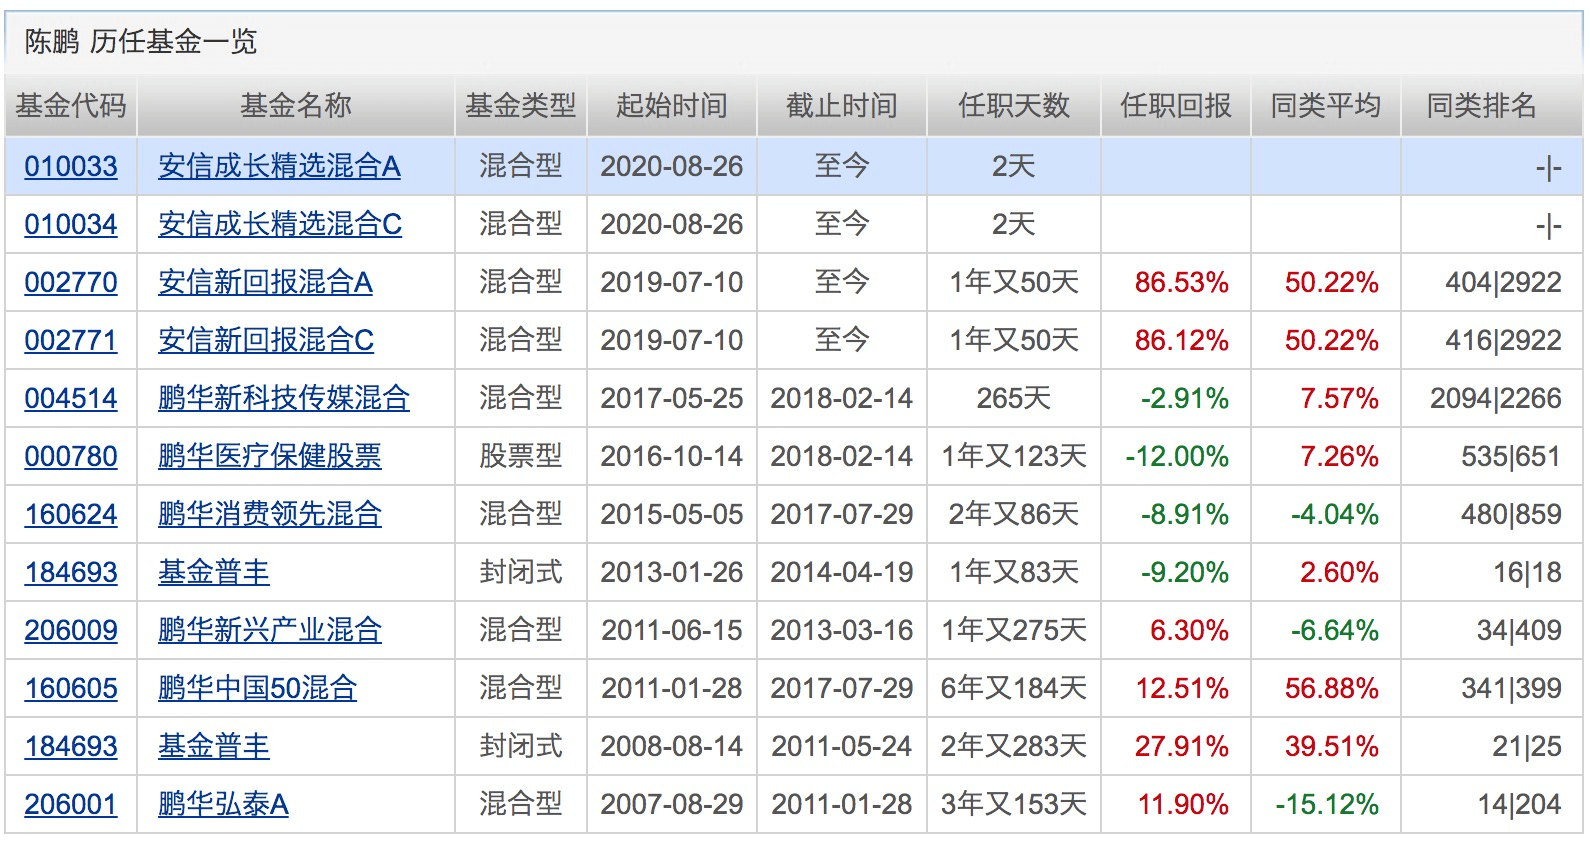This screenshot has height=848, width=1590.
Task: Select the 86.12% return value
Action: coord(1181,340)
